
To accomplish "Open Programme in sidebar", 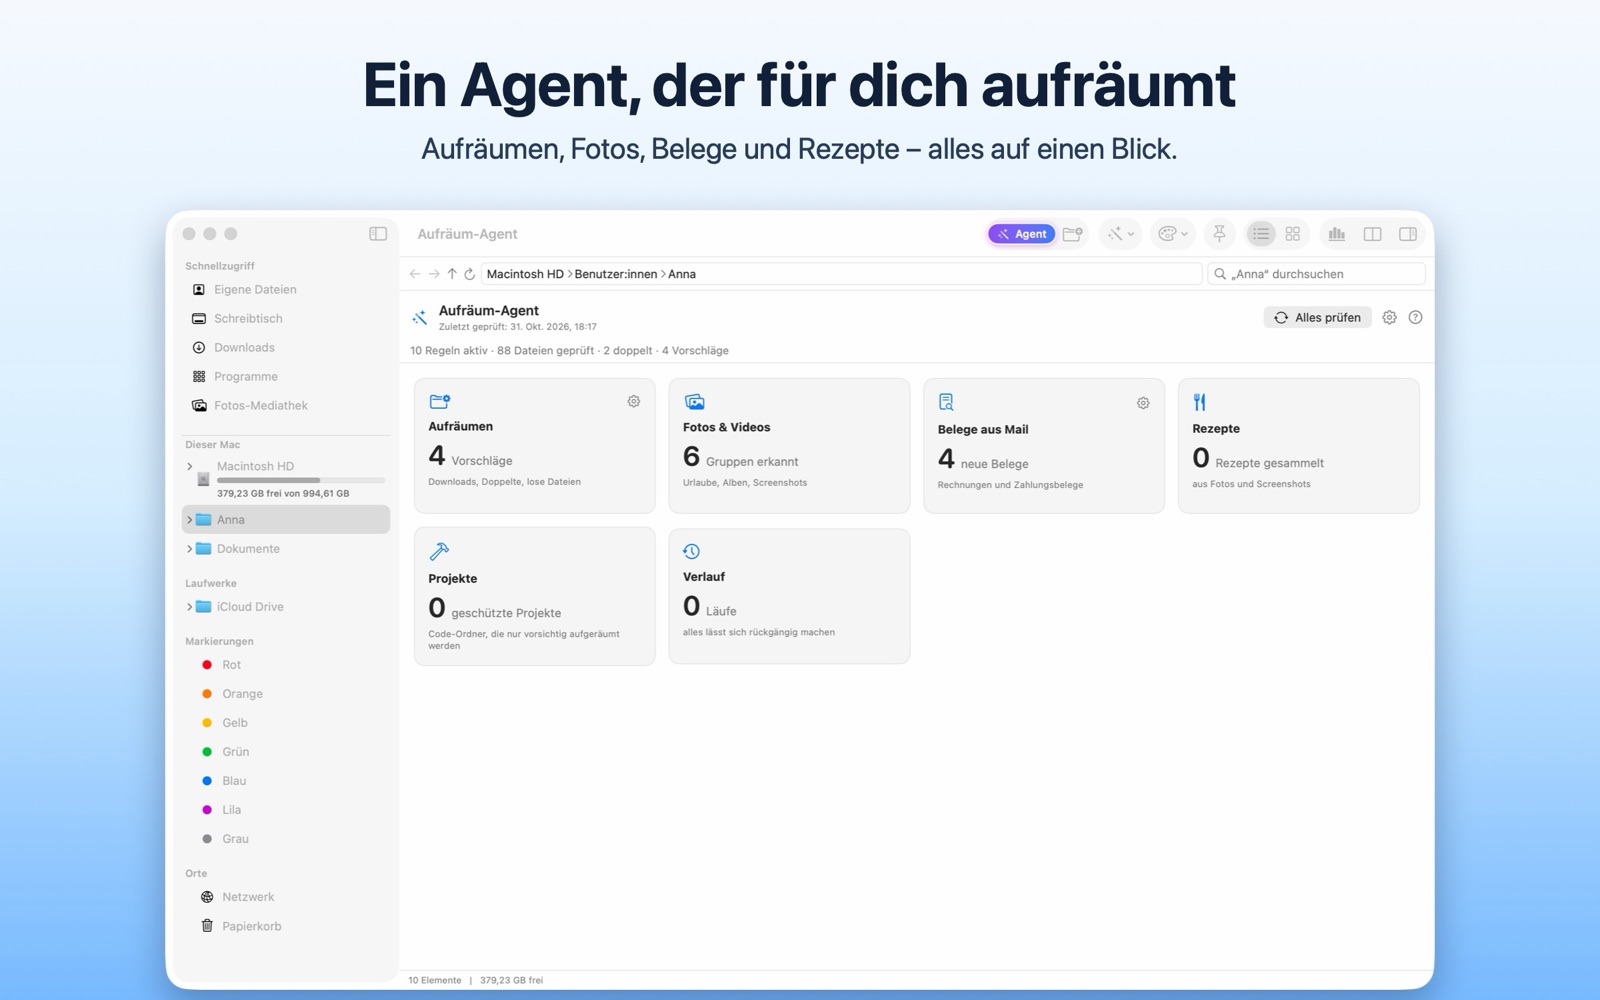I will tap(286, 377).
